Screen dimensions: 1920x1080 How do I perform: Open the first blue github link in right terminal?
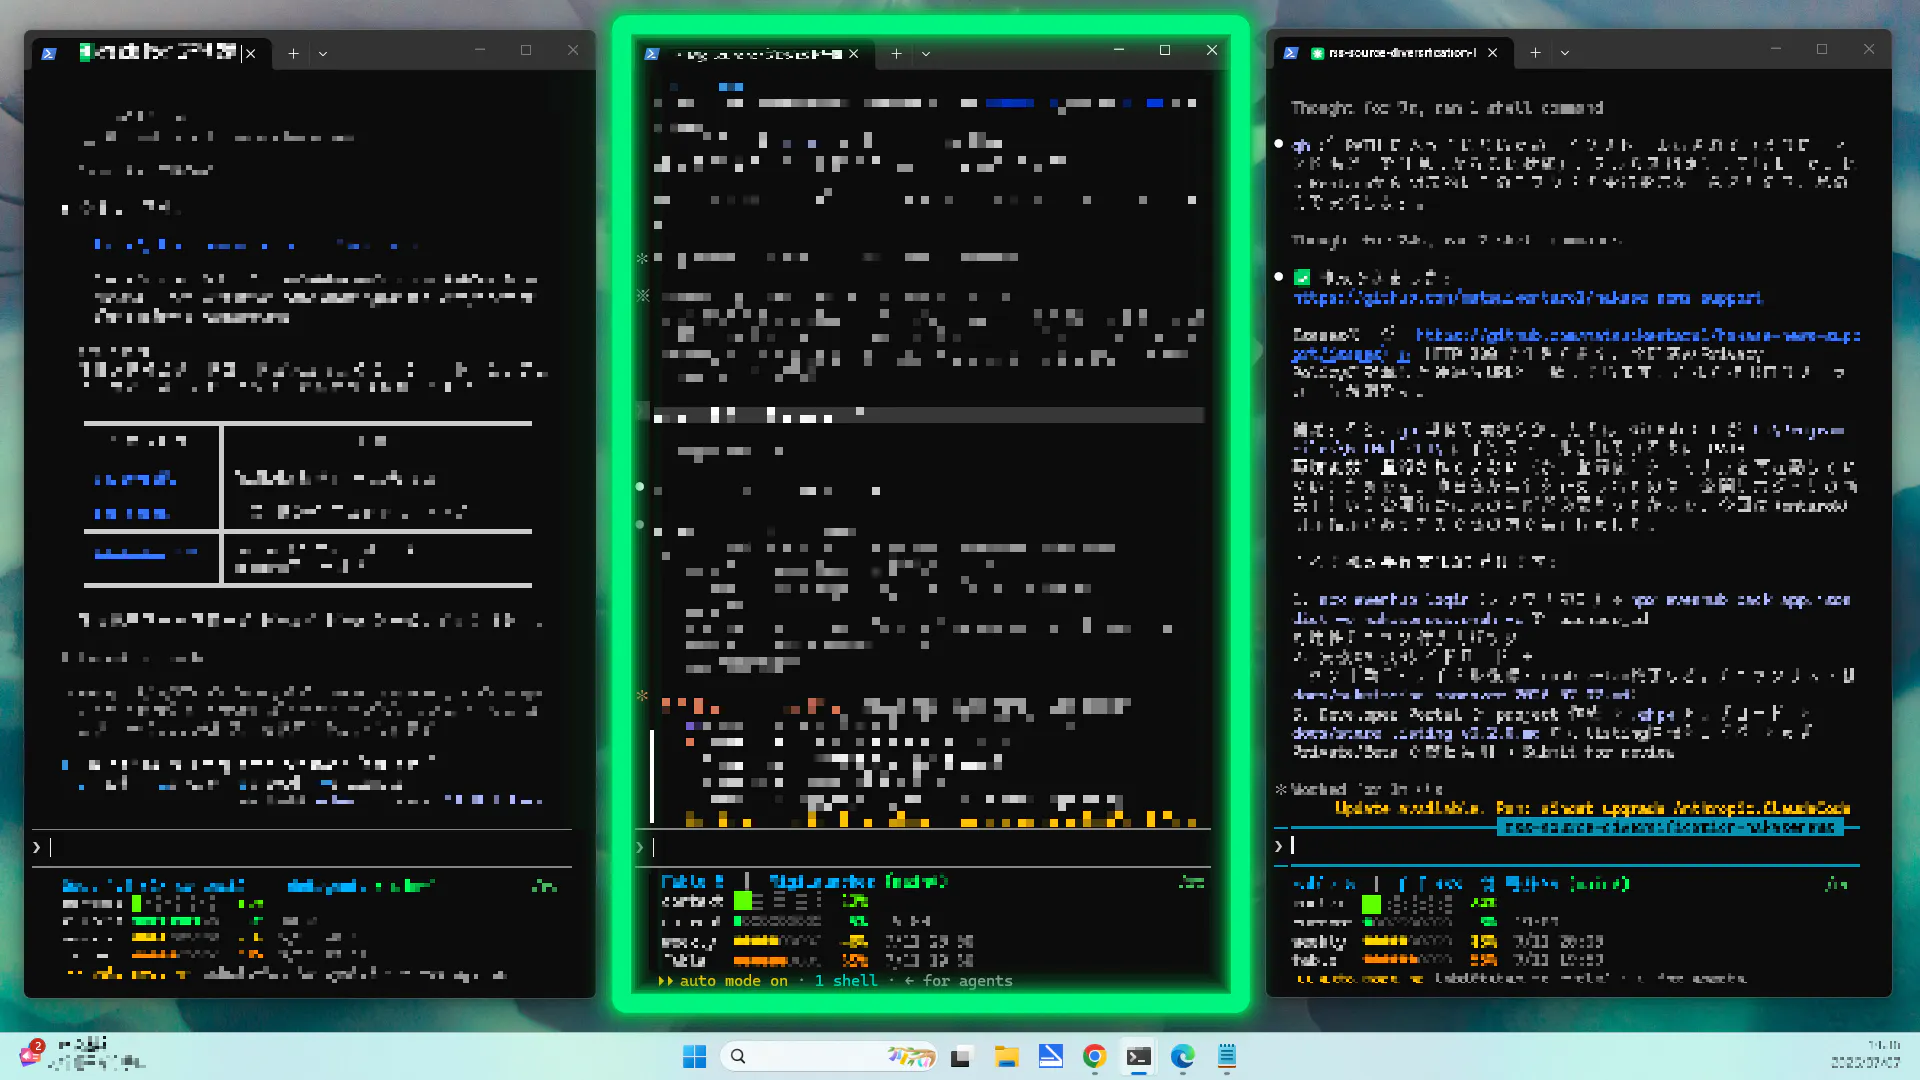(x=1528, y=298)
